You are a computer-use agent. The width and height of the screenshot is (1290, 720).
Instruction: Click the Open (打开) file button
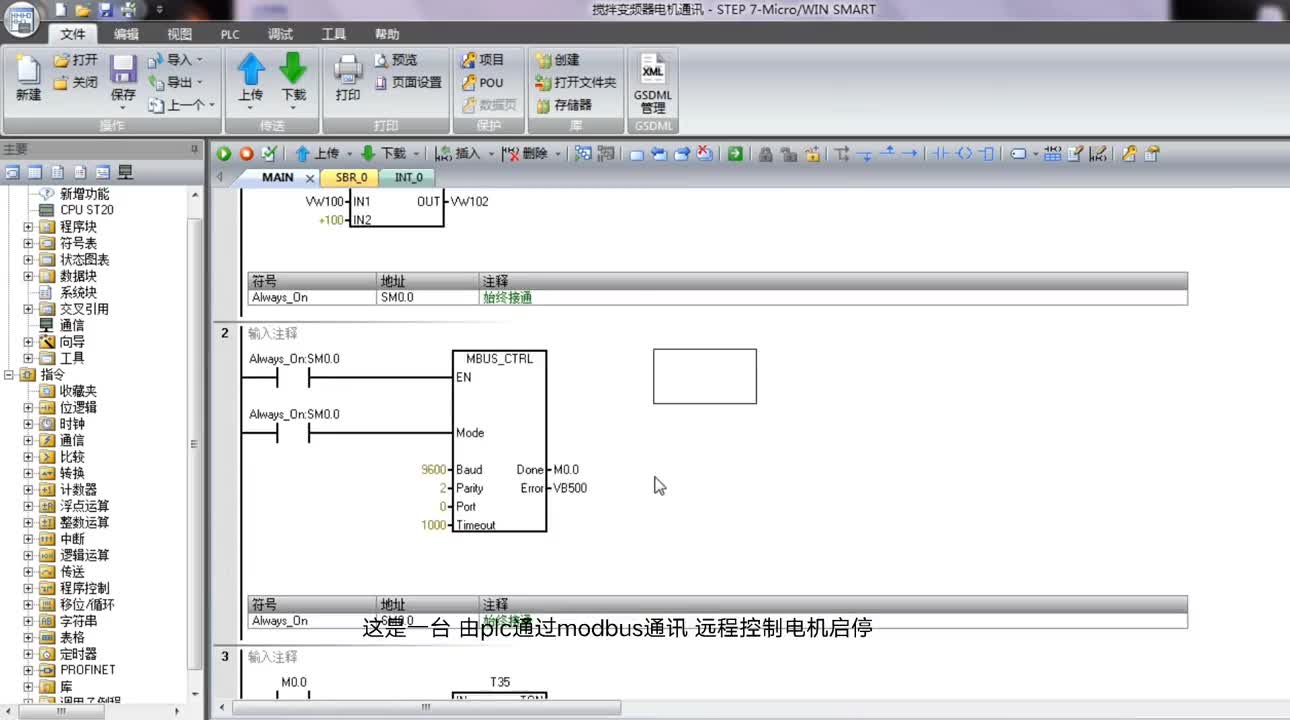(76, 60)
